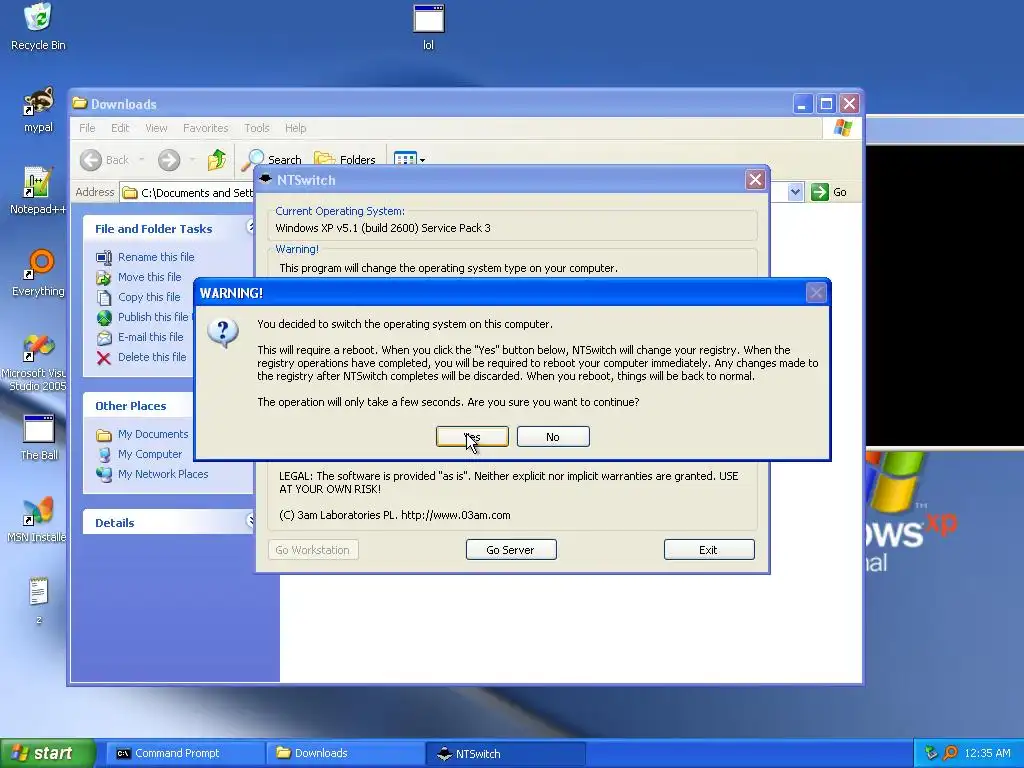
Task: Toggle the Folders pane button
Action: (345, 160)
